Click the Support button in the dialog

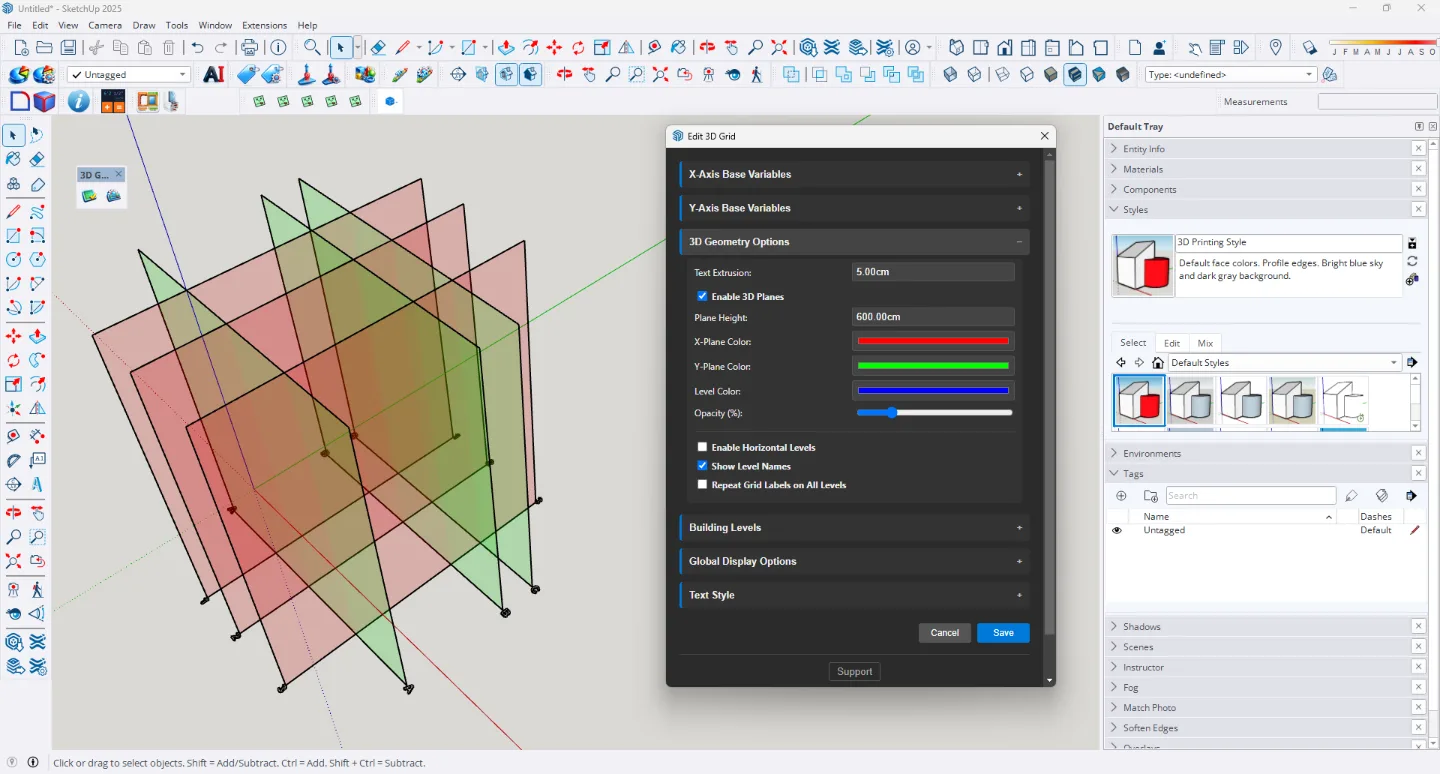click(855, 672)
